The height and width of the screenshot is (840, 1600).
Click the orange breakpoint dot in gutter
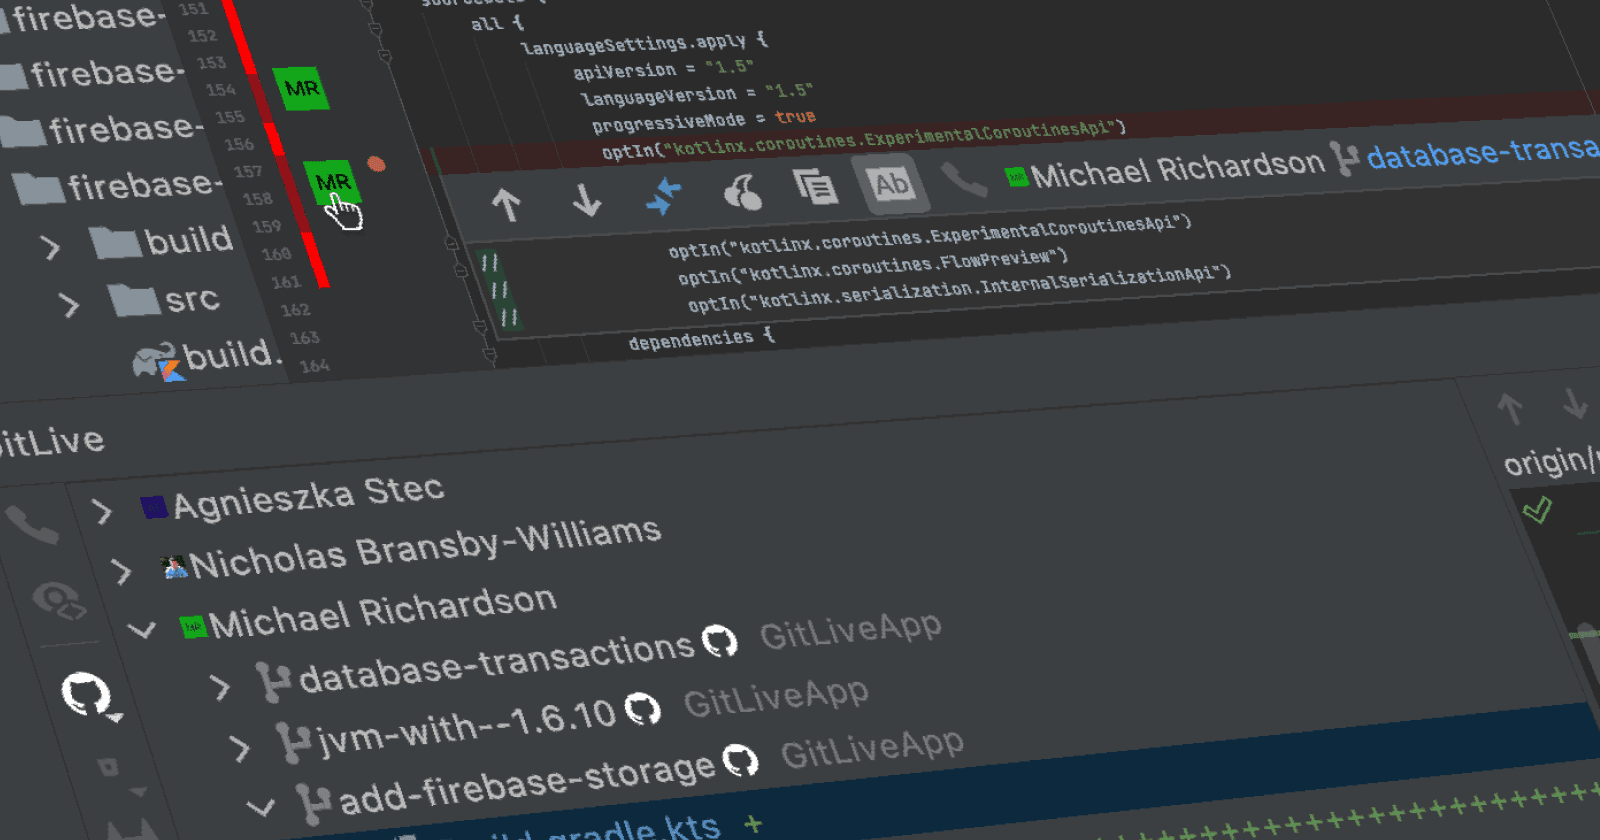(x=376, y=164)
